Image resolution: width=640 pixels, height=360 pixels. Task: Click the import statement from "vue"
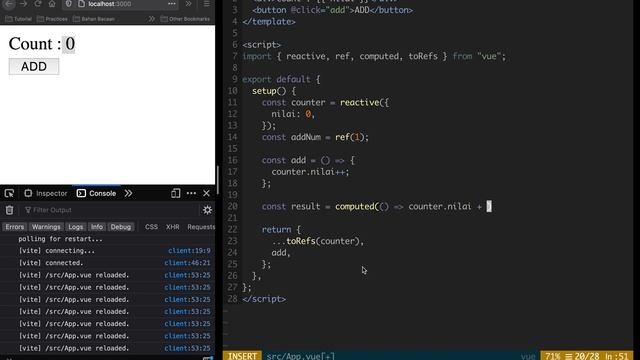click(x=374, y=56)
